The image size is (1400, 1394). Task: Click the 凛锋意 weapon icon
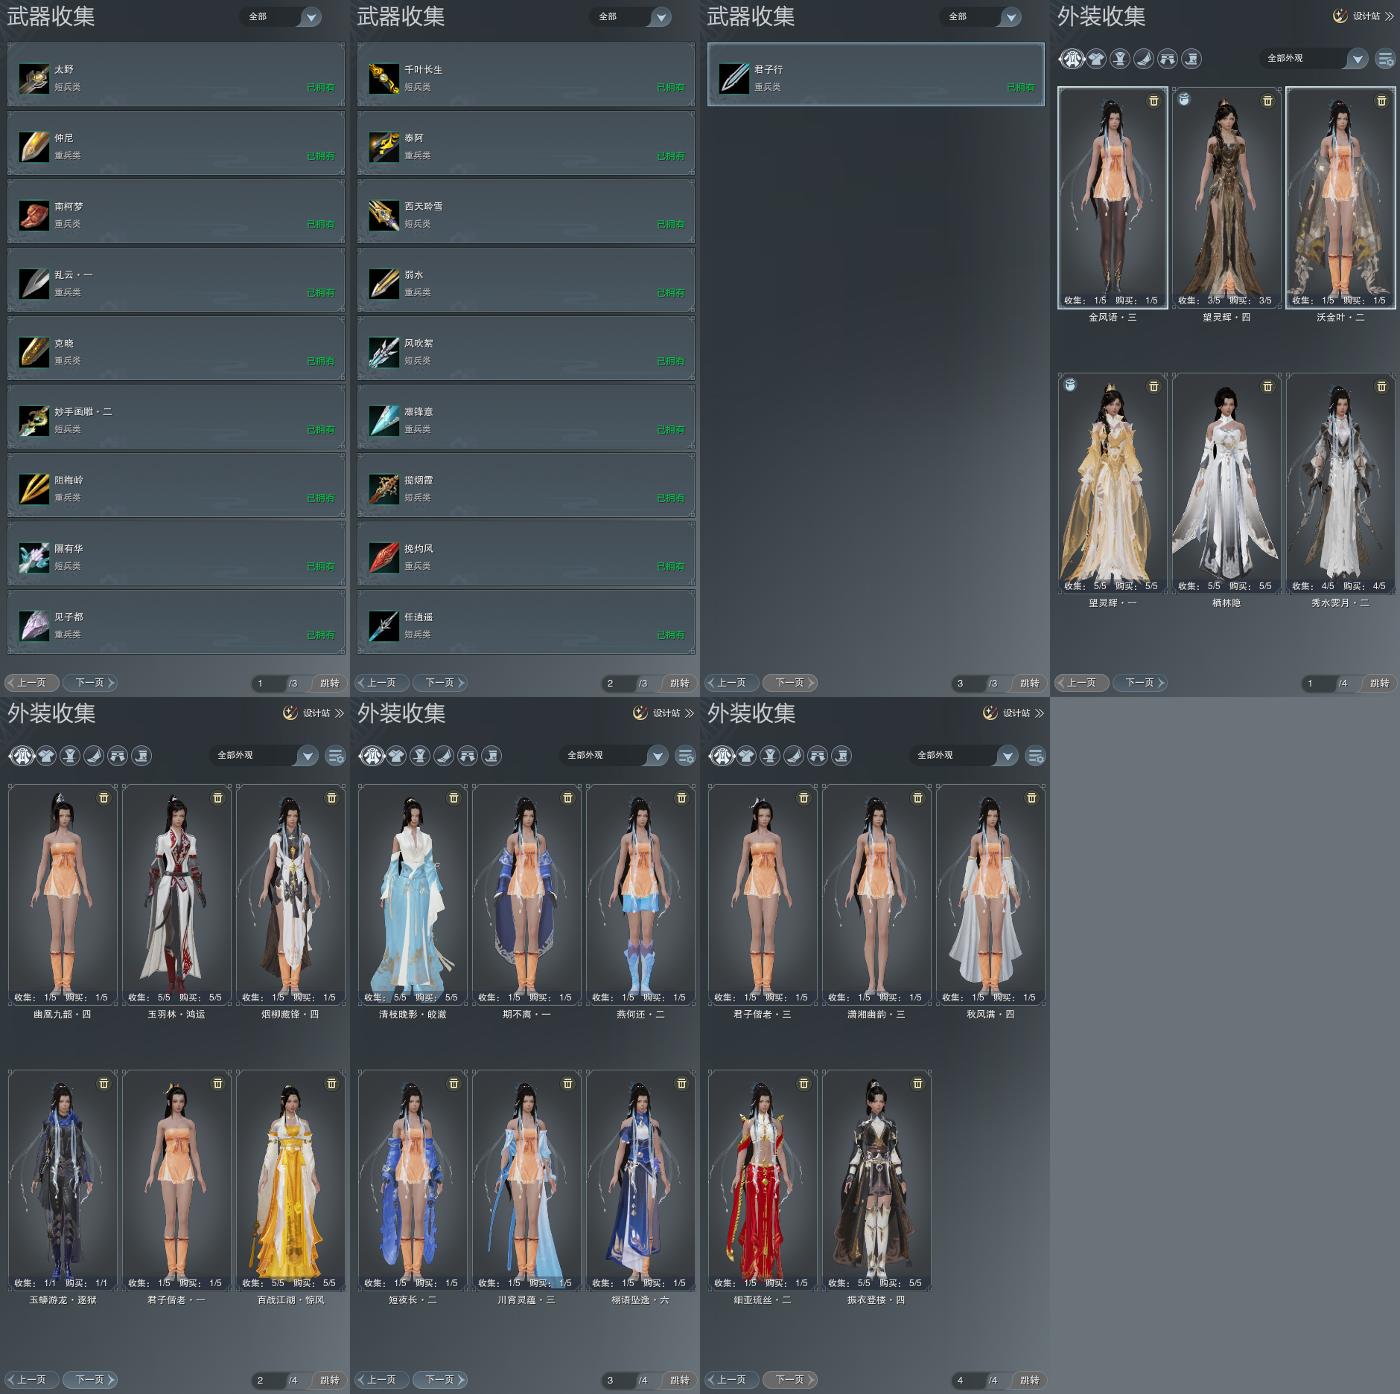[x=384, y=420]
